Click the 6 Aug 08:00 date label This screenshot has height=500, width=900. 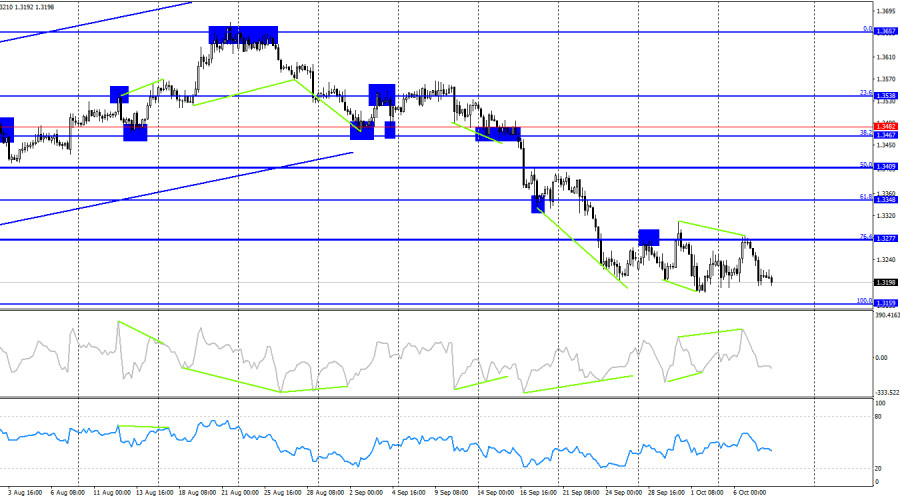[x=68, y=493]
